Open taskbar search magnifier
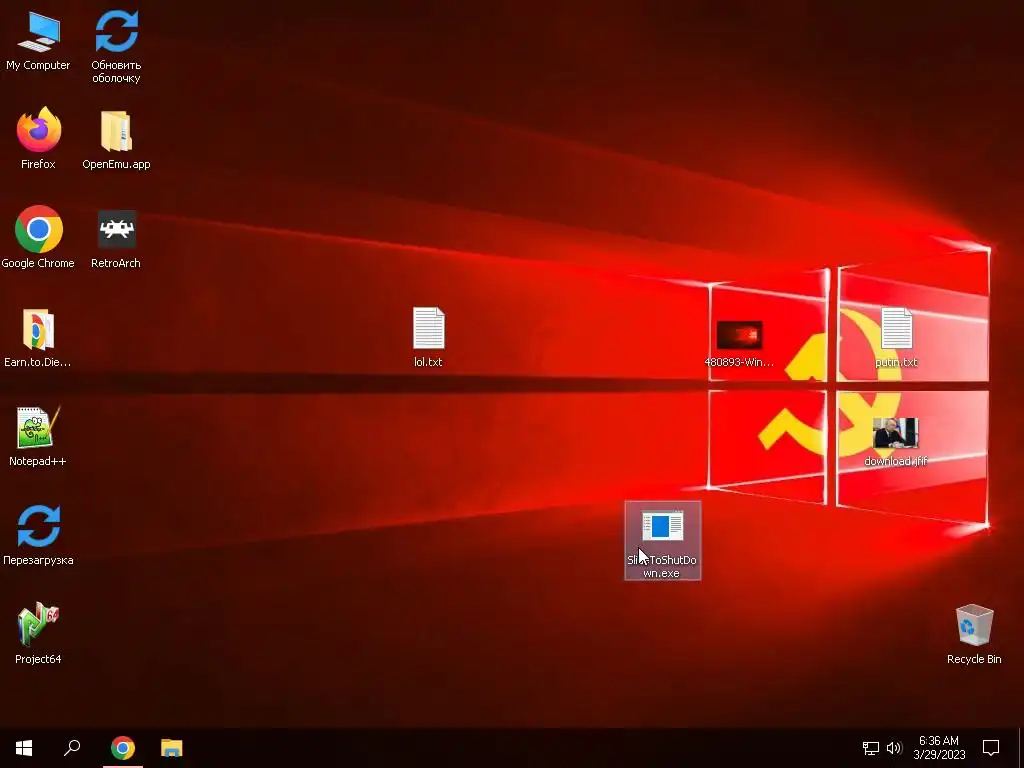The width and height of the screenshot is (1024, 768). point(72,748)
